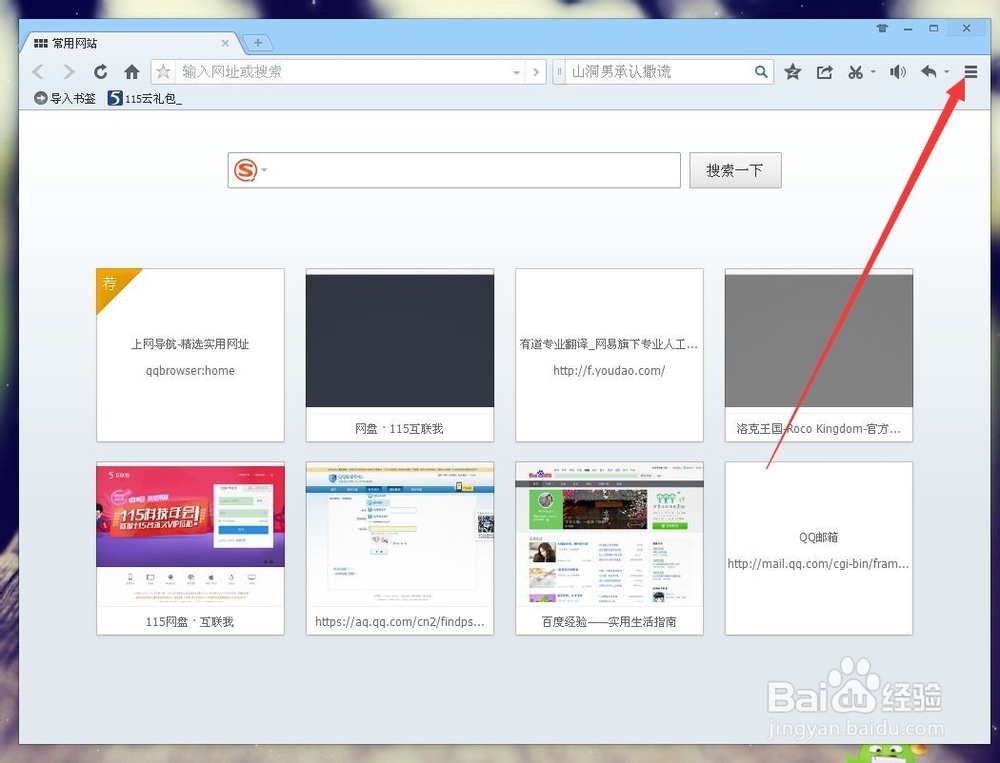Click the 搜索一下 button
1000x763 pixels.
[735, 170]
